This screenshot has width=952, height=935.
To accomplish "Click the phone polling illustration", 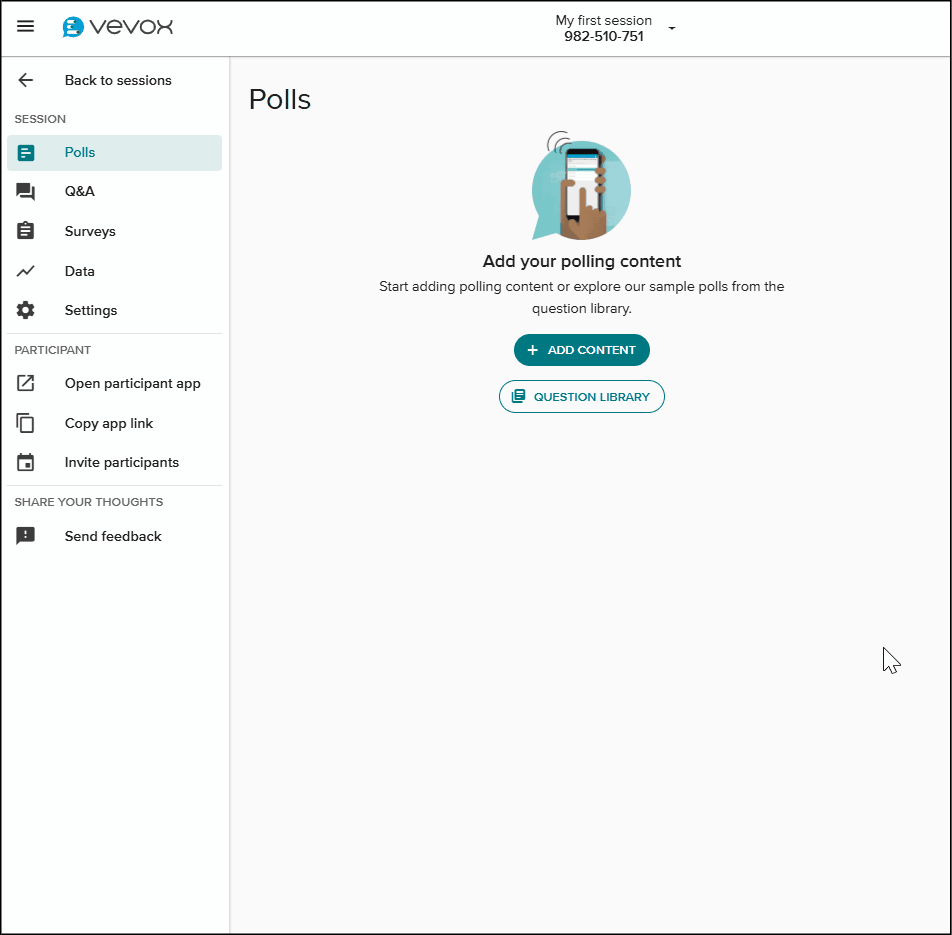I will 581,189.
